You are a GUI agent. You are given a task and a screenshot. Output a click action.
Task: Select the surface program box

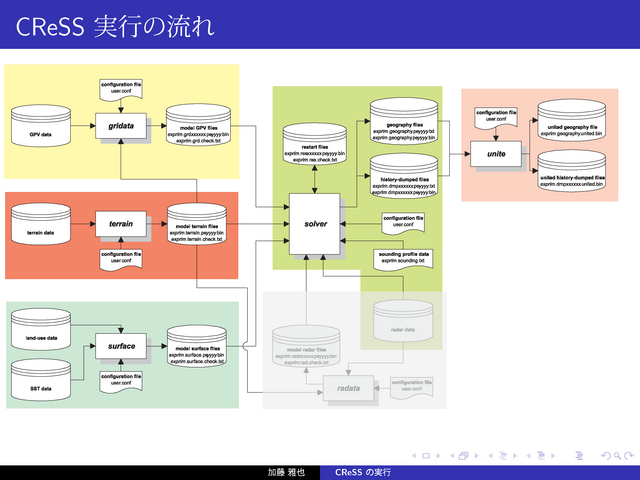coord(121,346)
